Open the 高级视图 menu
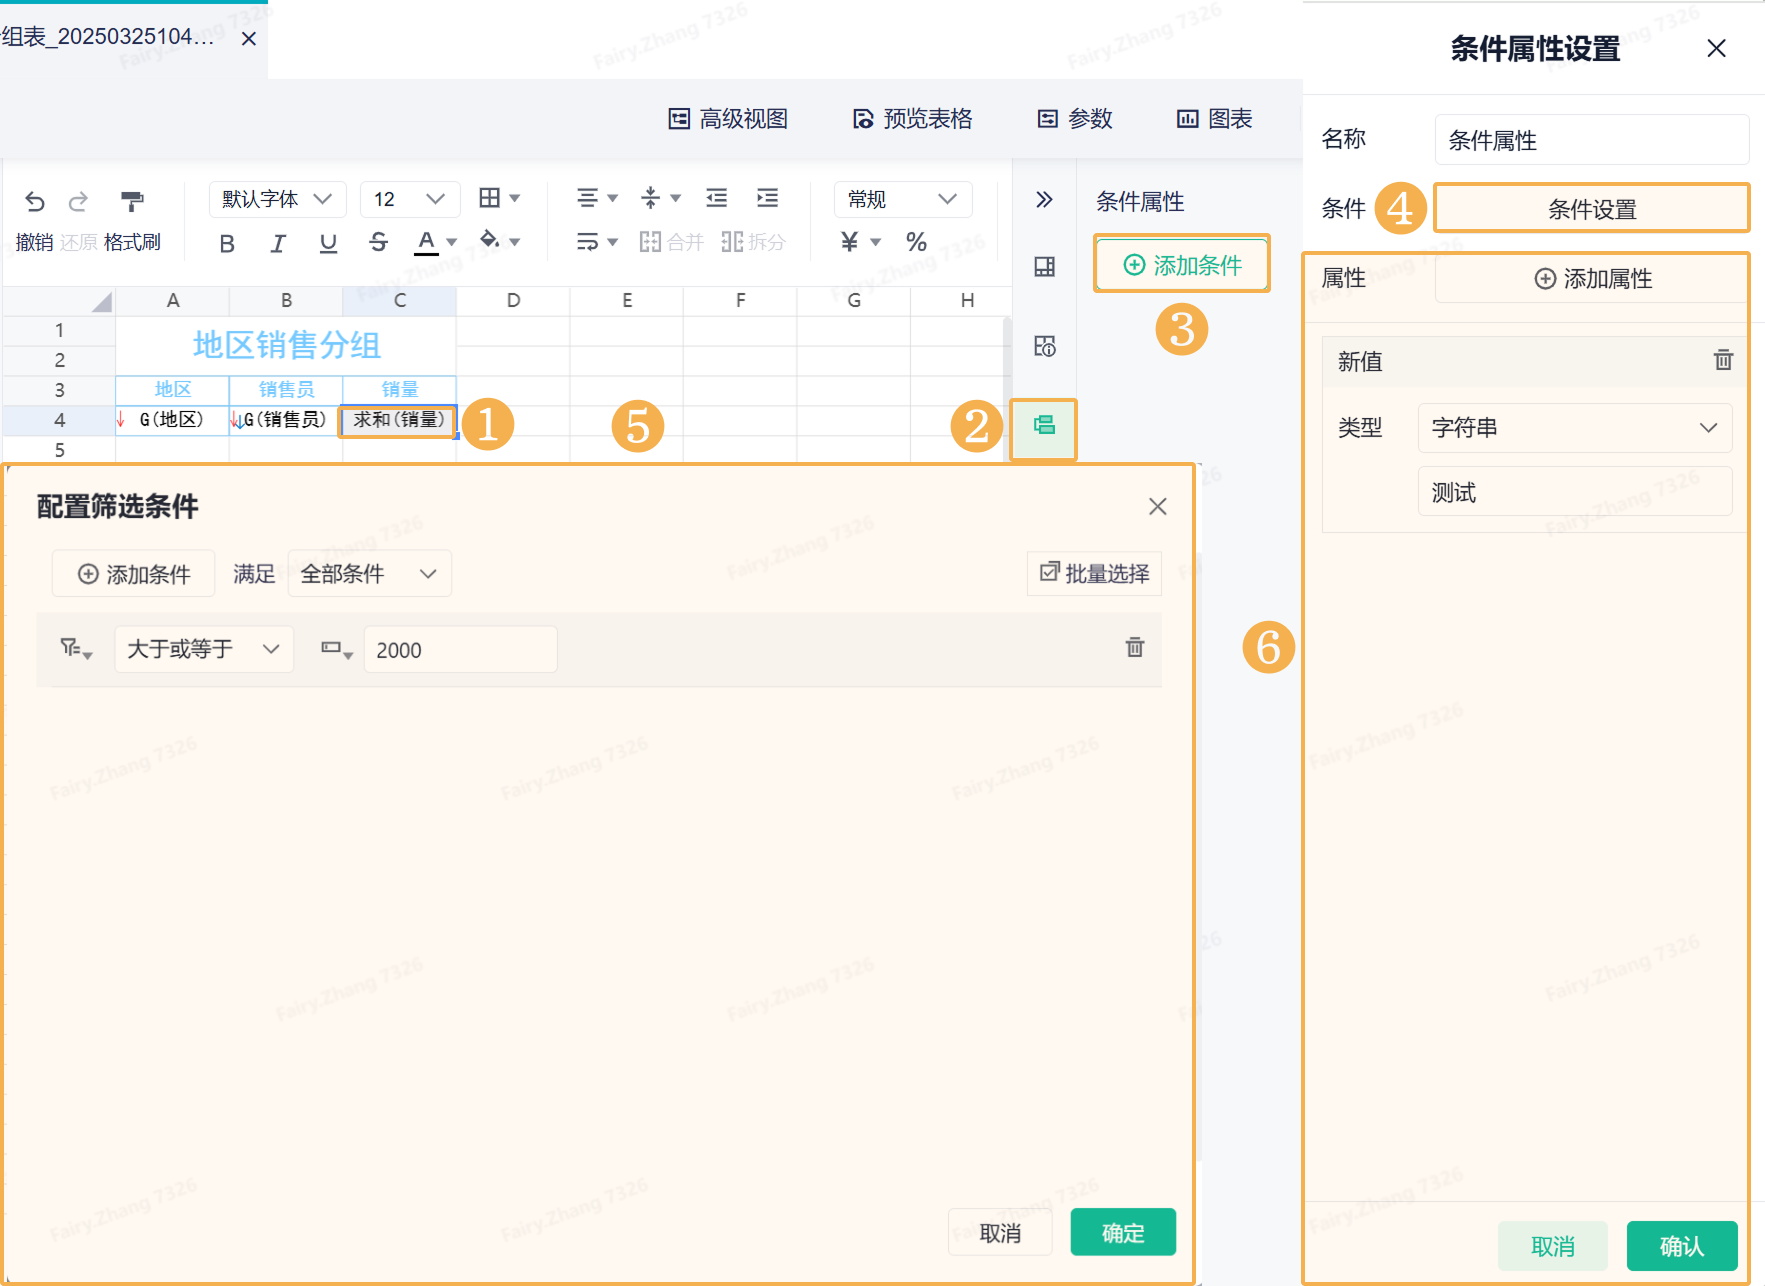The height and width of the screenshot is (1286, 1765). (x=728, y=119)
